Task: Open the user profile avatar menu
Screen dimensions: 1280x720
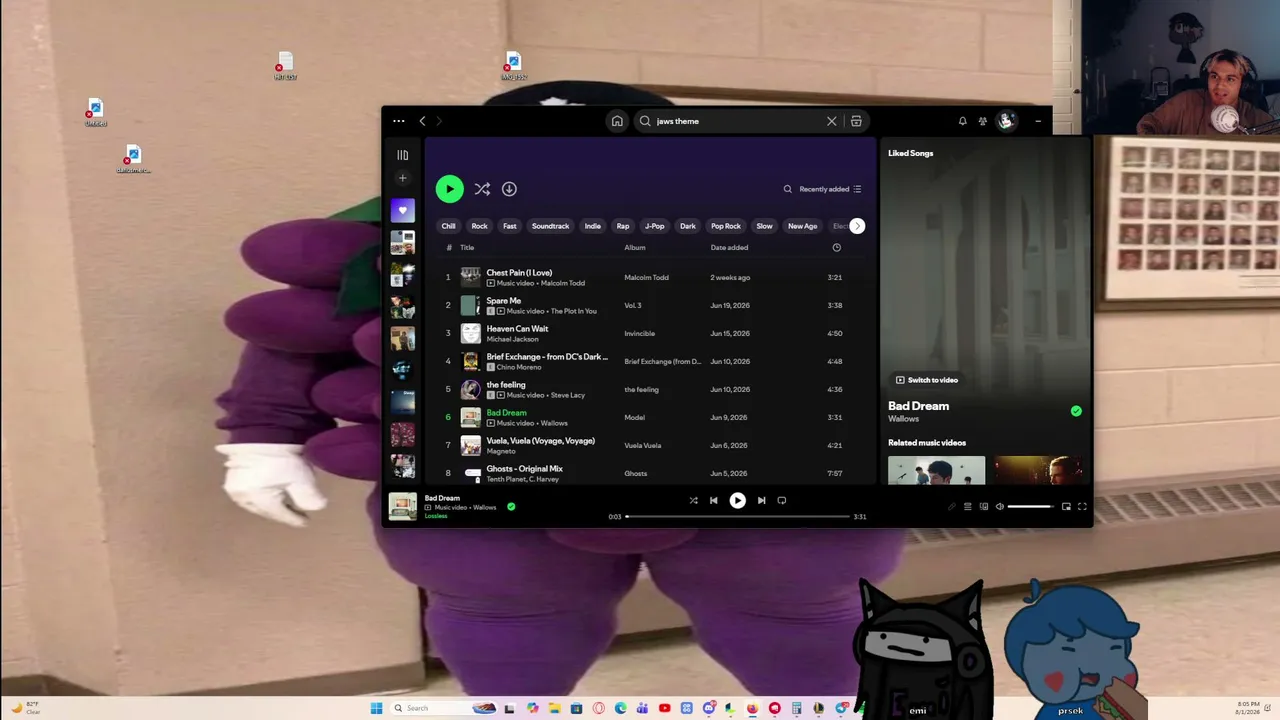Action: coord(1006,121)
